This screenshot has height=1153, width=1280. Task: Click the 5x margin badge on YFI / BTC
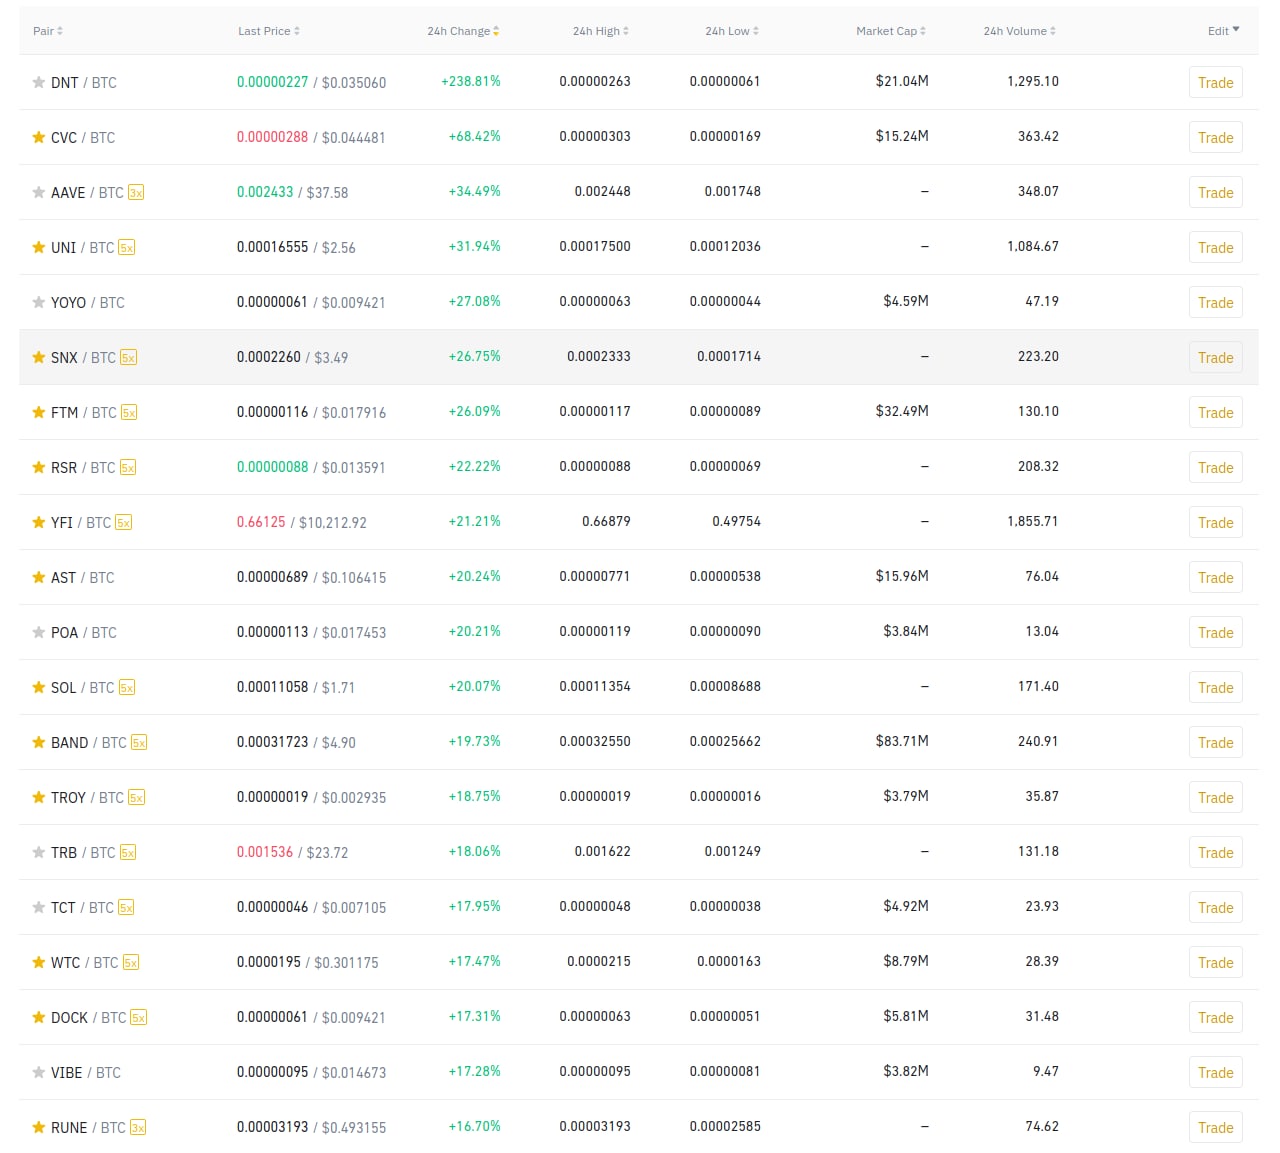point(124,522)
